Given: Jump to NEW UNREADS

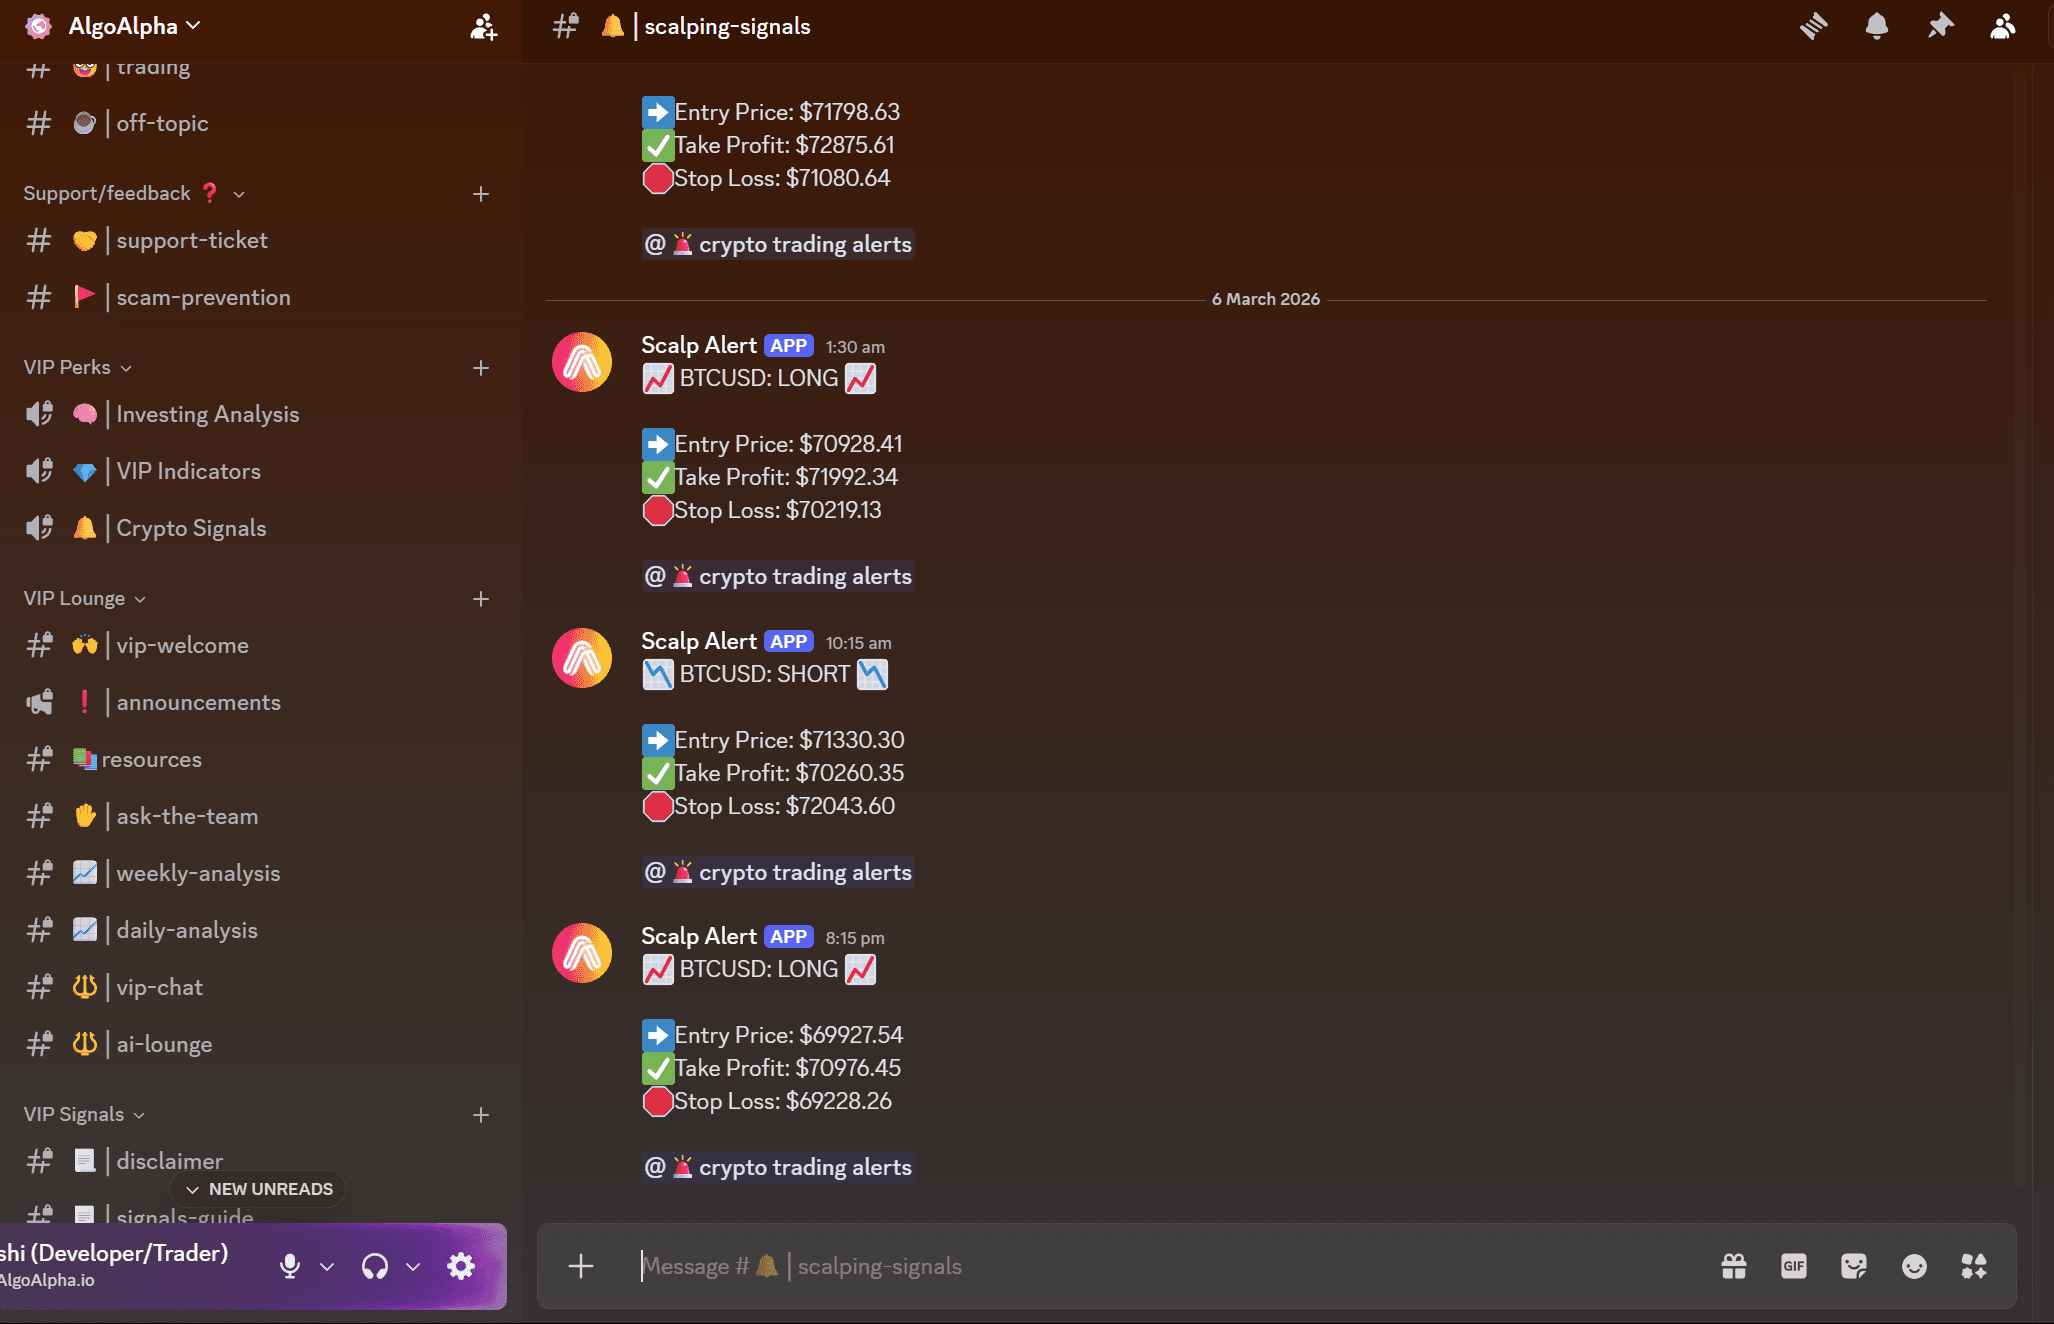Looking at the screenshot, I should click(258, 1189).
